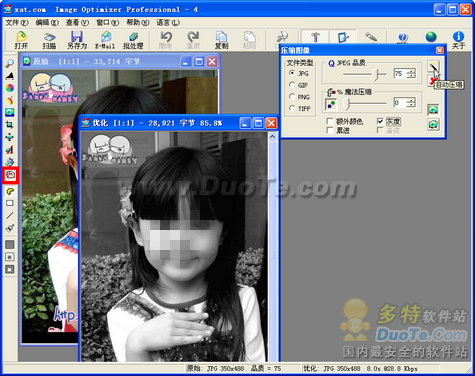
Task: Open the 文件 (File) menu
Action: tap(17, 23)
